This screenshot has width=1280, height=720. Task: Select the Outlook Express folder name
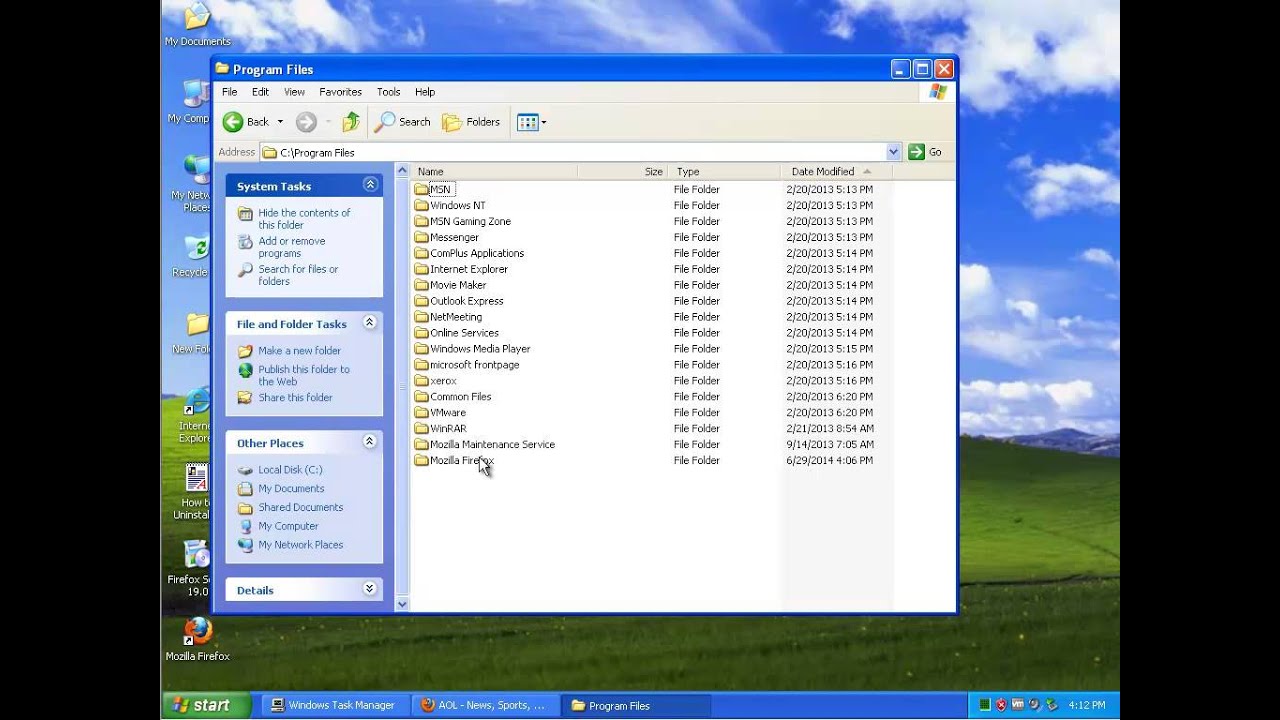click(466, 301)
